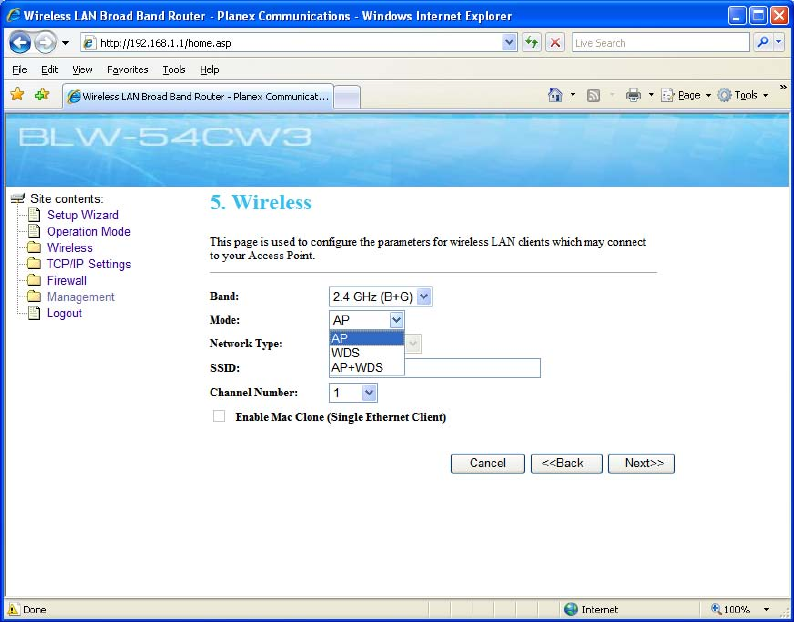This screenshot has width=794, height=622.
Task: Select AP option in Mode list
Action: point(367,338)
